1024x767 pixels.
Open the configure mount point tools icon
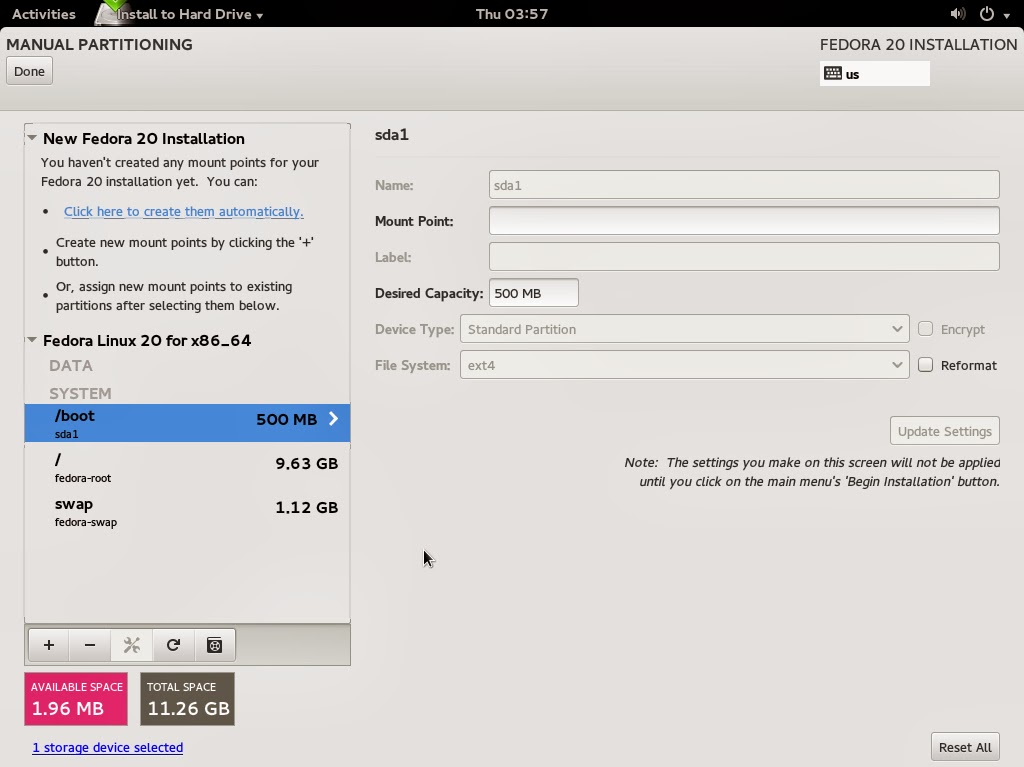click(131, 645)
